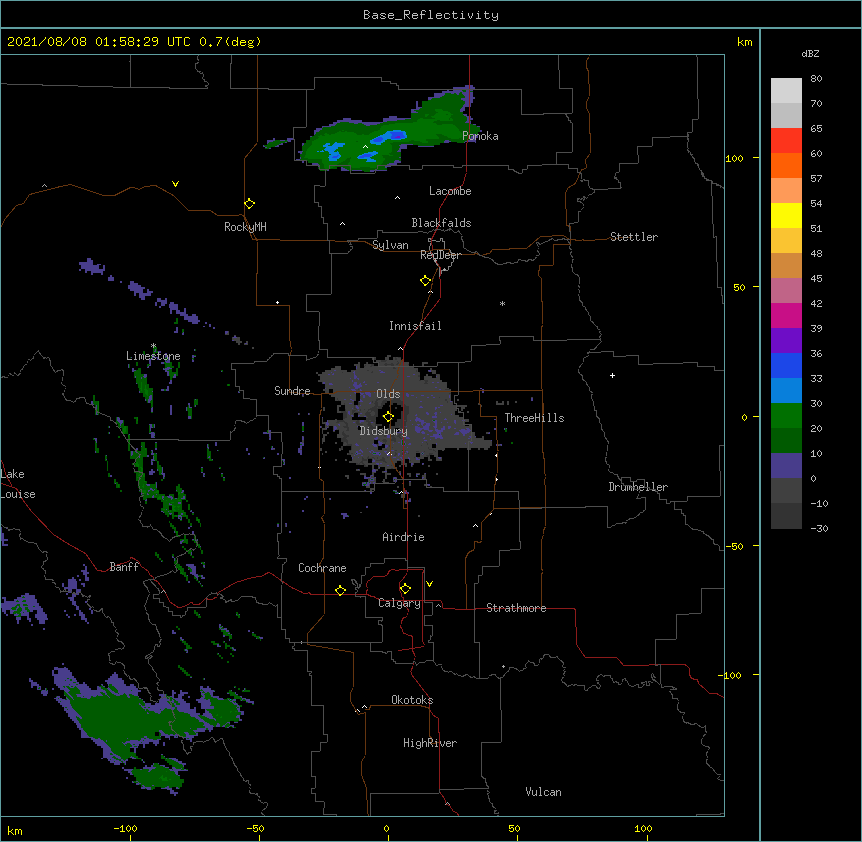Click the -30 value on the dBZ scale

point(819,528)
